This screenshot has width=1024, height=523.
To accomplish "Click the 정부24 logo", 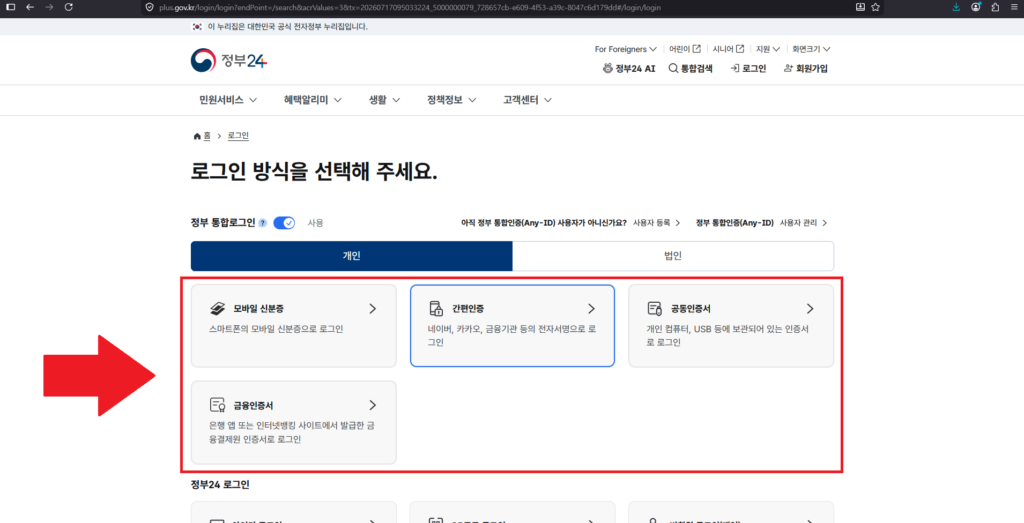I will click(x=229, y=61).
